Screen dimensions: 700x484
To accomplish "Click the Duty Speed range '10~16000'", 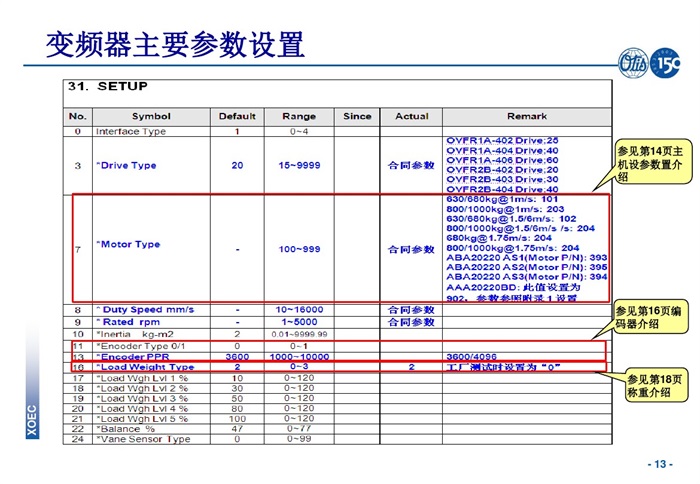I will pyautogui.click(x=299, y=309).
